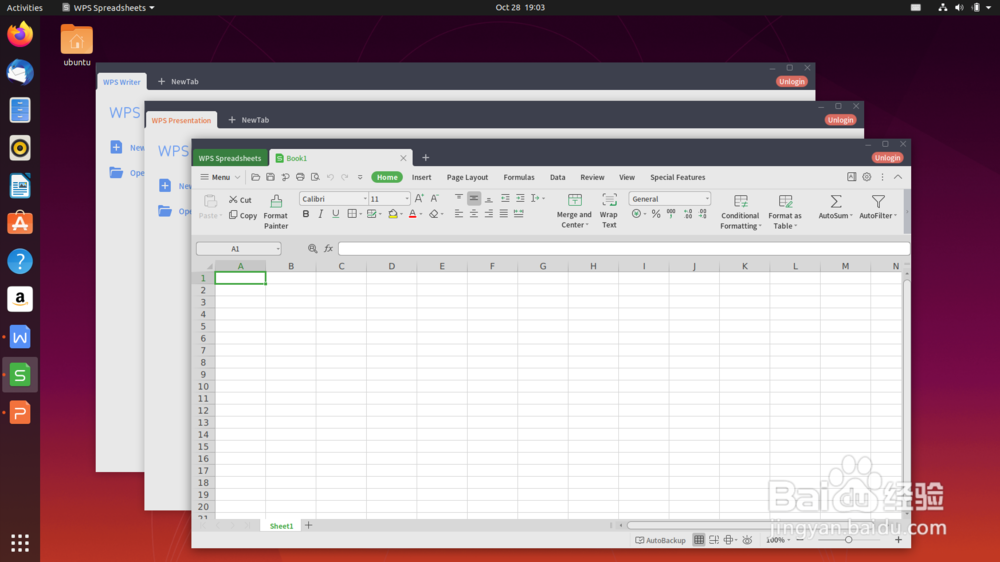Click the Open file icon in quick toolbar
Screen dimensions: 1000x562
click(x=255, y=177)
